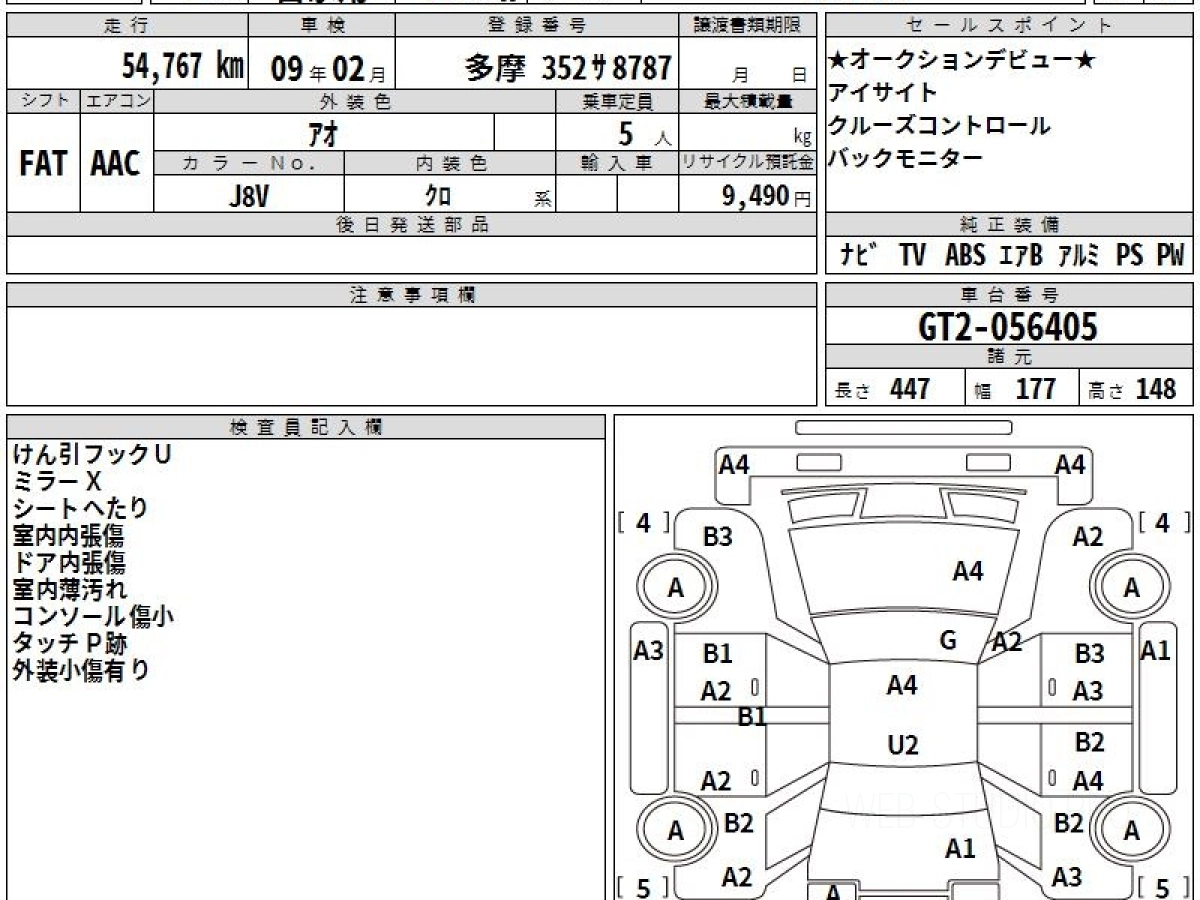This screenshot has height=900, width=1200.
Task: Click the length value 447
Action: tap(910, 389)
